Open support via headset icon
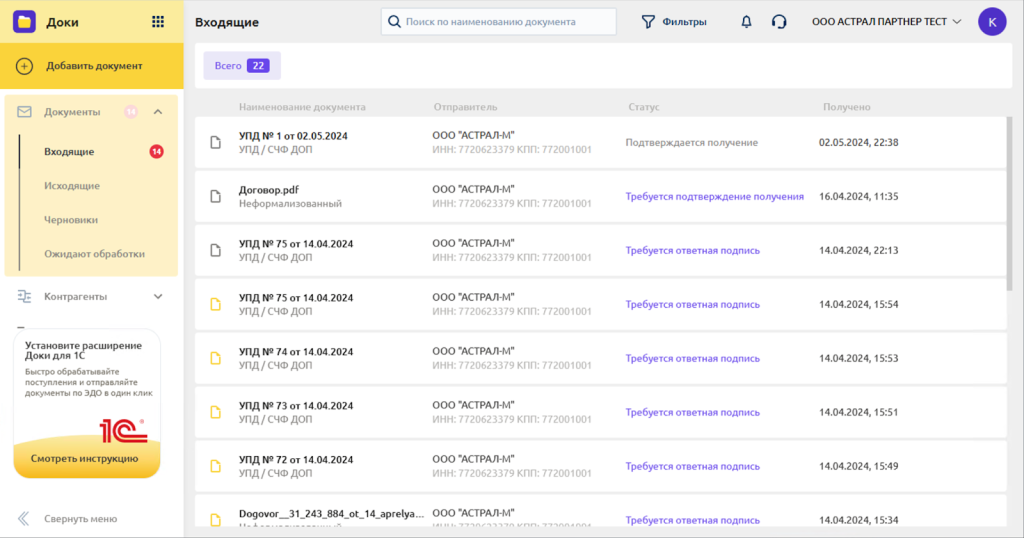Viewport: 1024px width, 538px height. (779, 22)
